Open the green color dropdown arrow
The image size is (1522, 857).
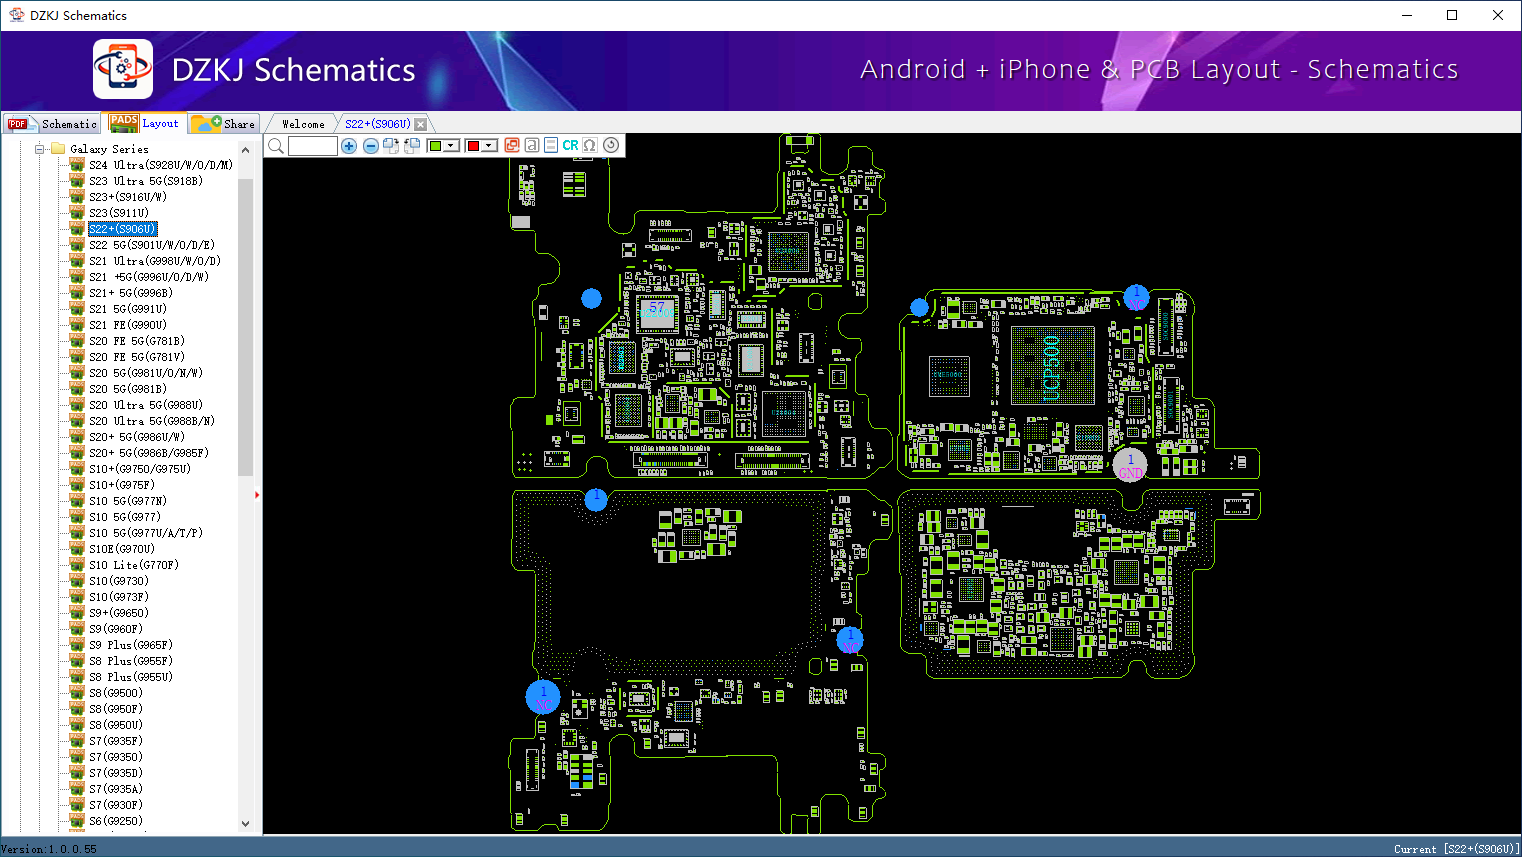point(451,146)
